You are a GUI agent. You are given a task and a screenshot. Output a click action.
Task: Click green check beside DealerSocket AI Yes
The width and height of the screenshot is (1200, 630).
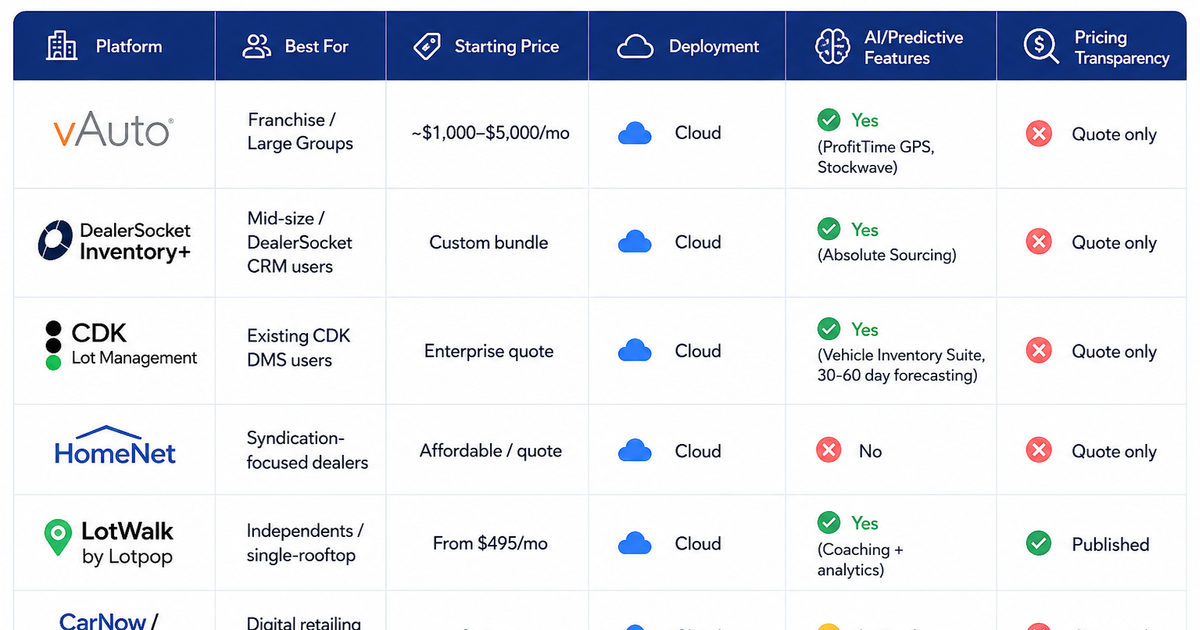(x=829, y=229)
